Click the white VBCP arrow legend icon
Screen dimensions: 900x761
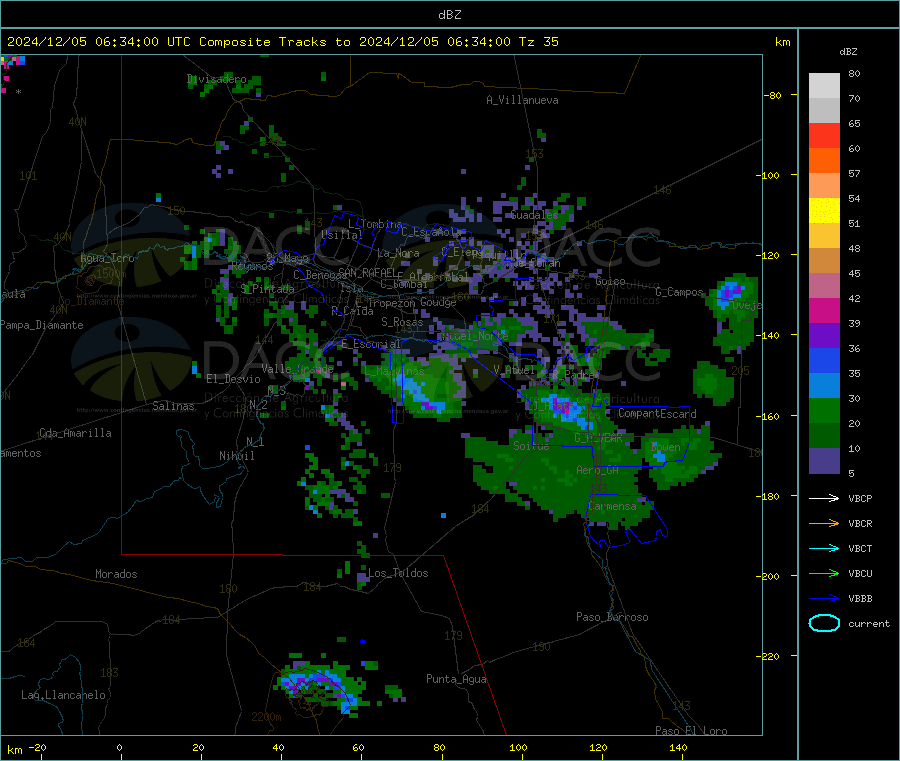tap(824, 498)
